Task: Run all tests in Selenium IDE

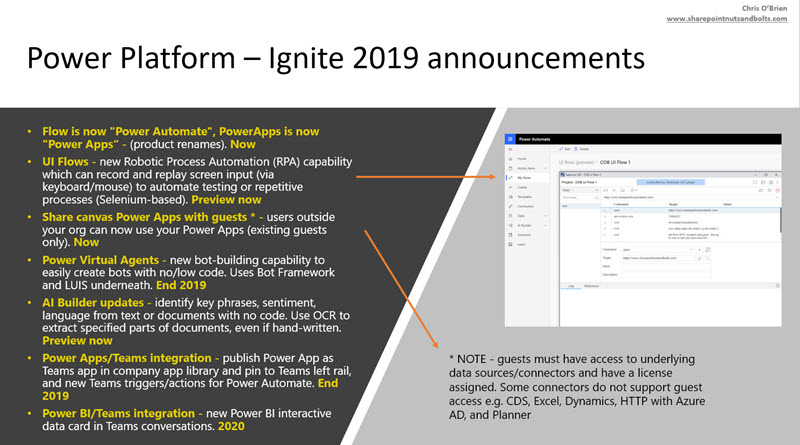Action: pyautogui.click(x=606, y=190)
